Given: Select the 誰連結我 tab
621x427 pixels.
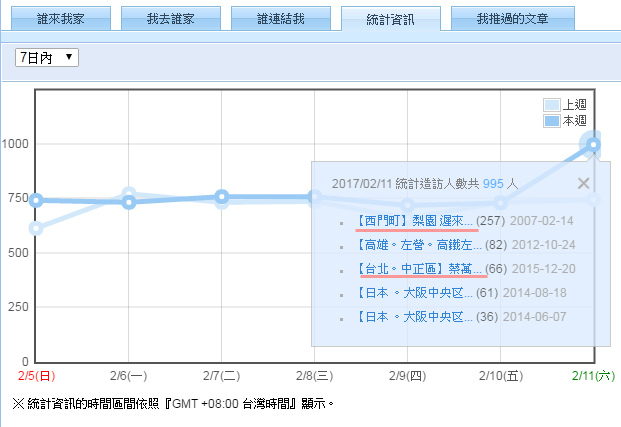Looking at the screenshot, I should pos(281,18).
